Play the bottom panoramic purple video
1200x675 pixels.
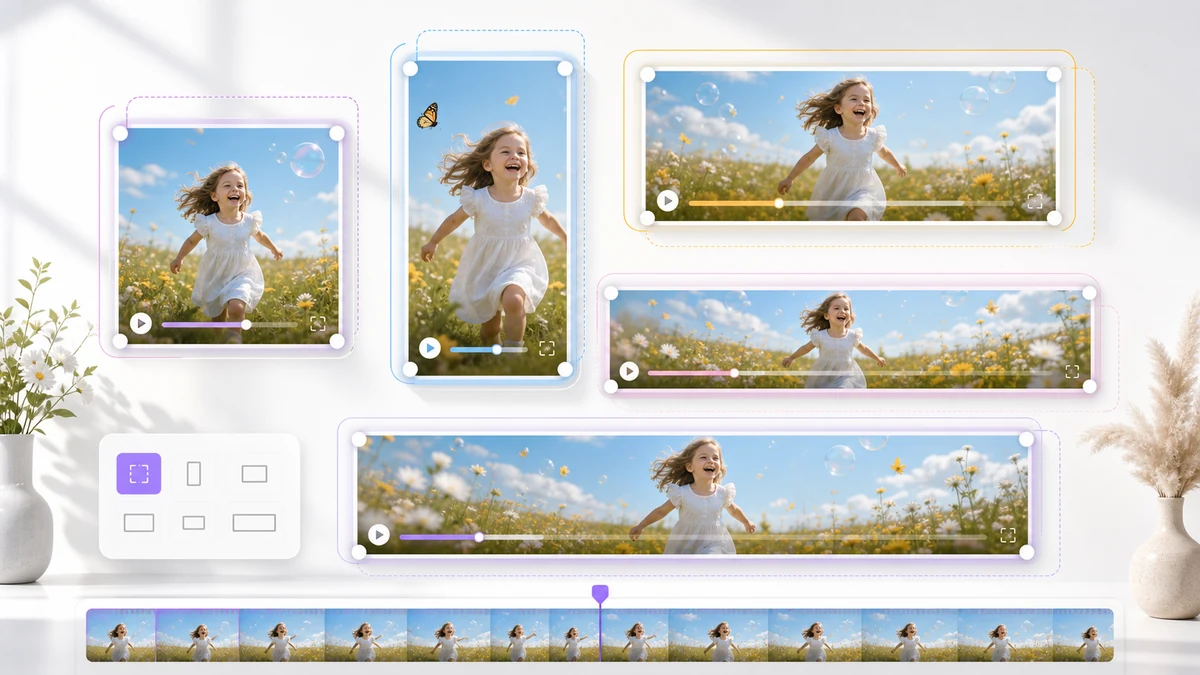pos(378,535)
